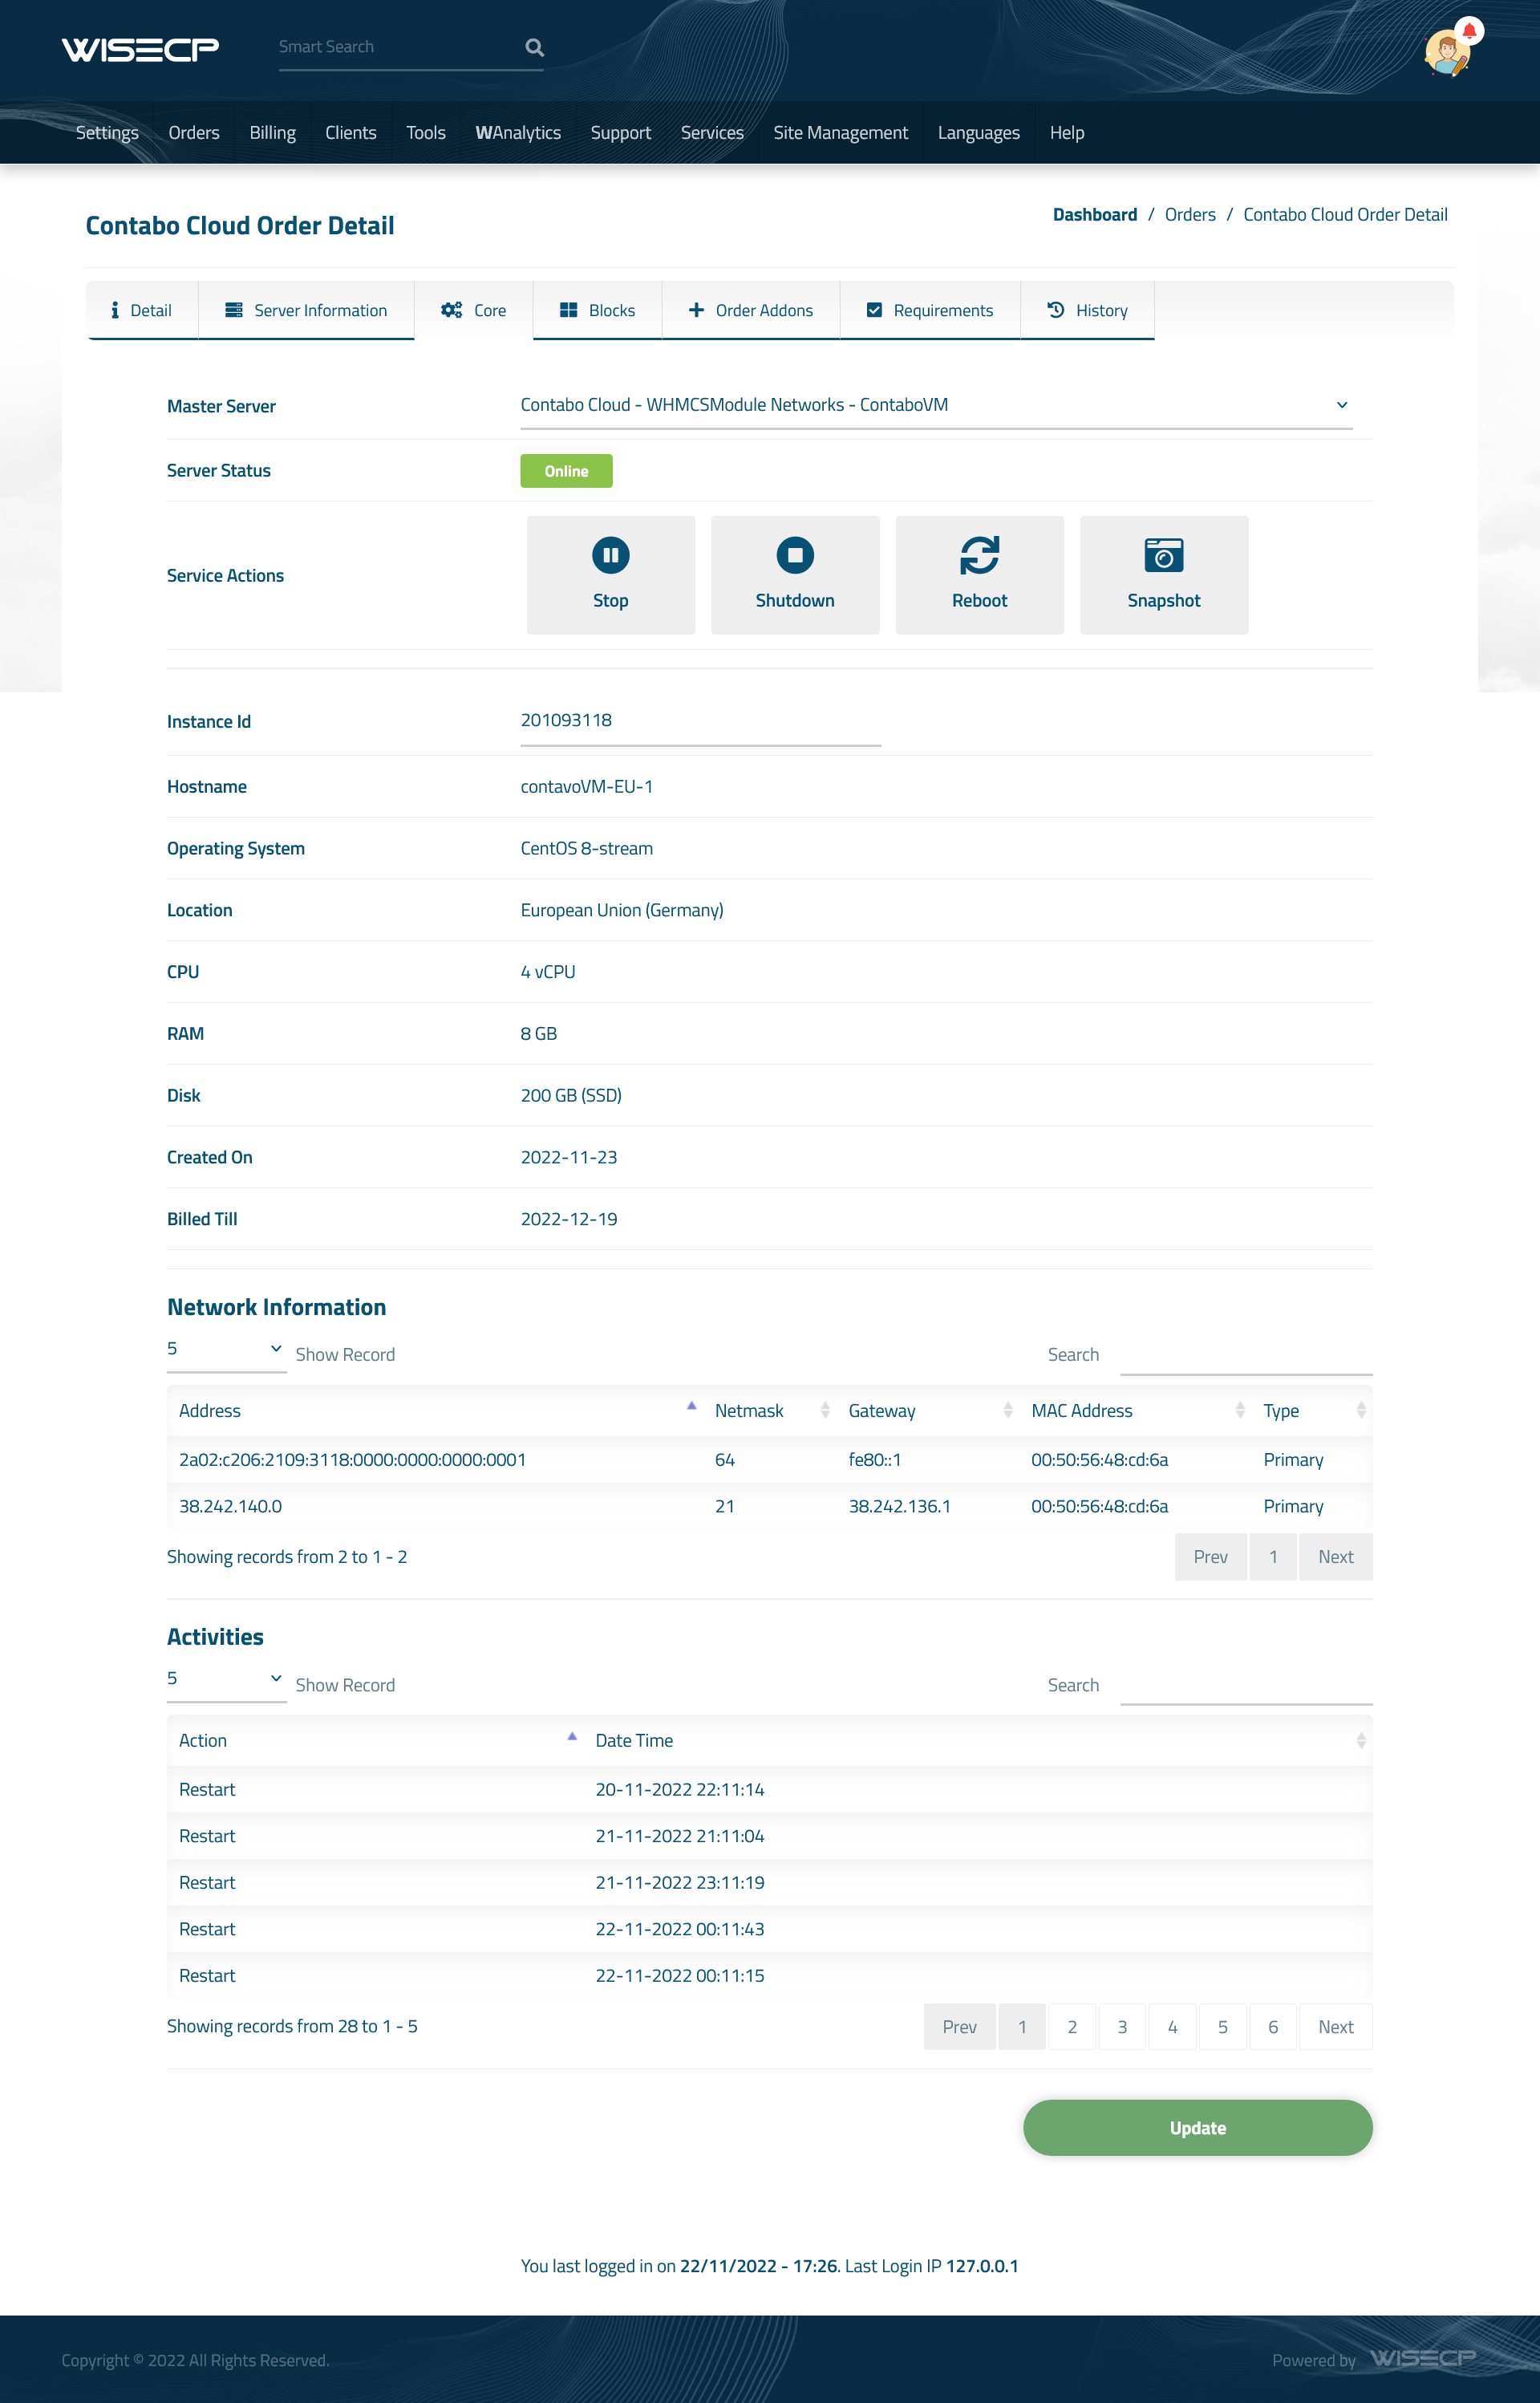Go to Activities page 2
Viewport: 1540px width, 2403px height.
pyautogui.click(x=1072, y=2026)
